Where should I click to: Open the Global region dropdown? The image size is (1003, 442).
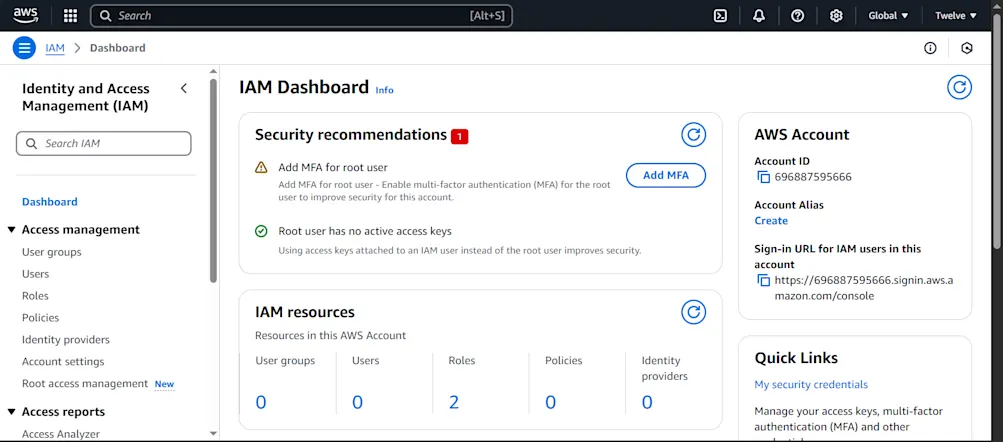888,16
